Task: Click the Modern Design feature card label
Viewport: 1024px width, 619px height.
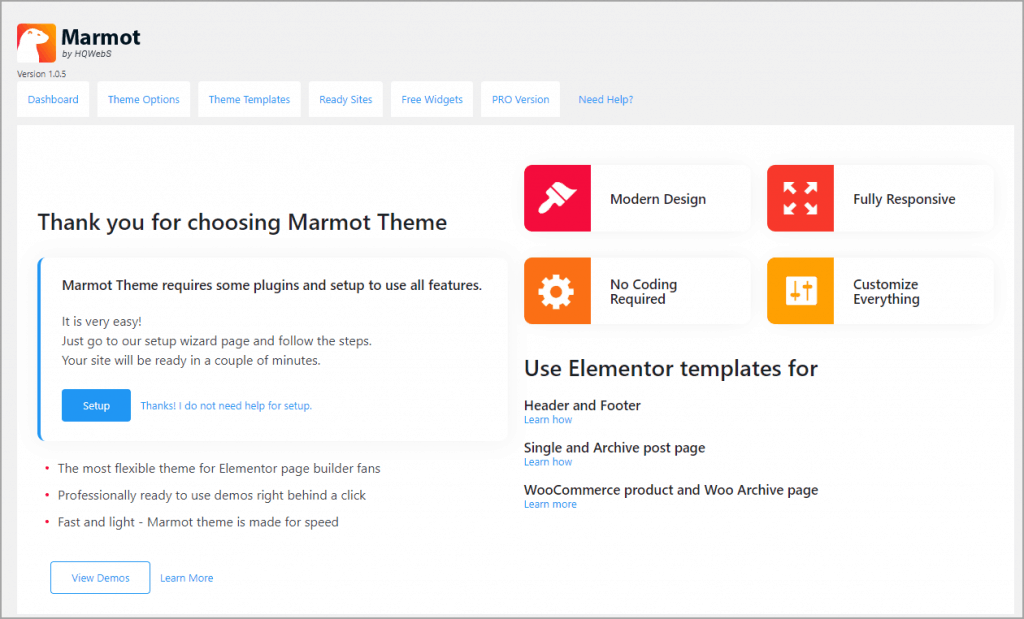Action: 658,199
